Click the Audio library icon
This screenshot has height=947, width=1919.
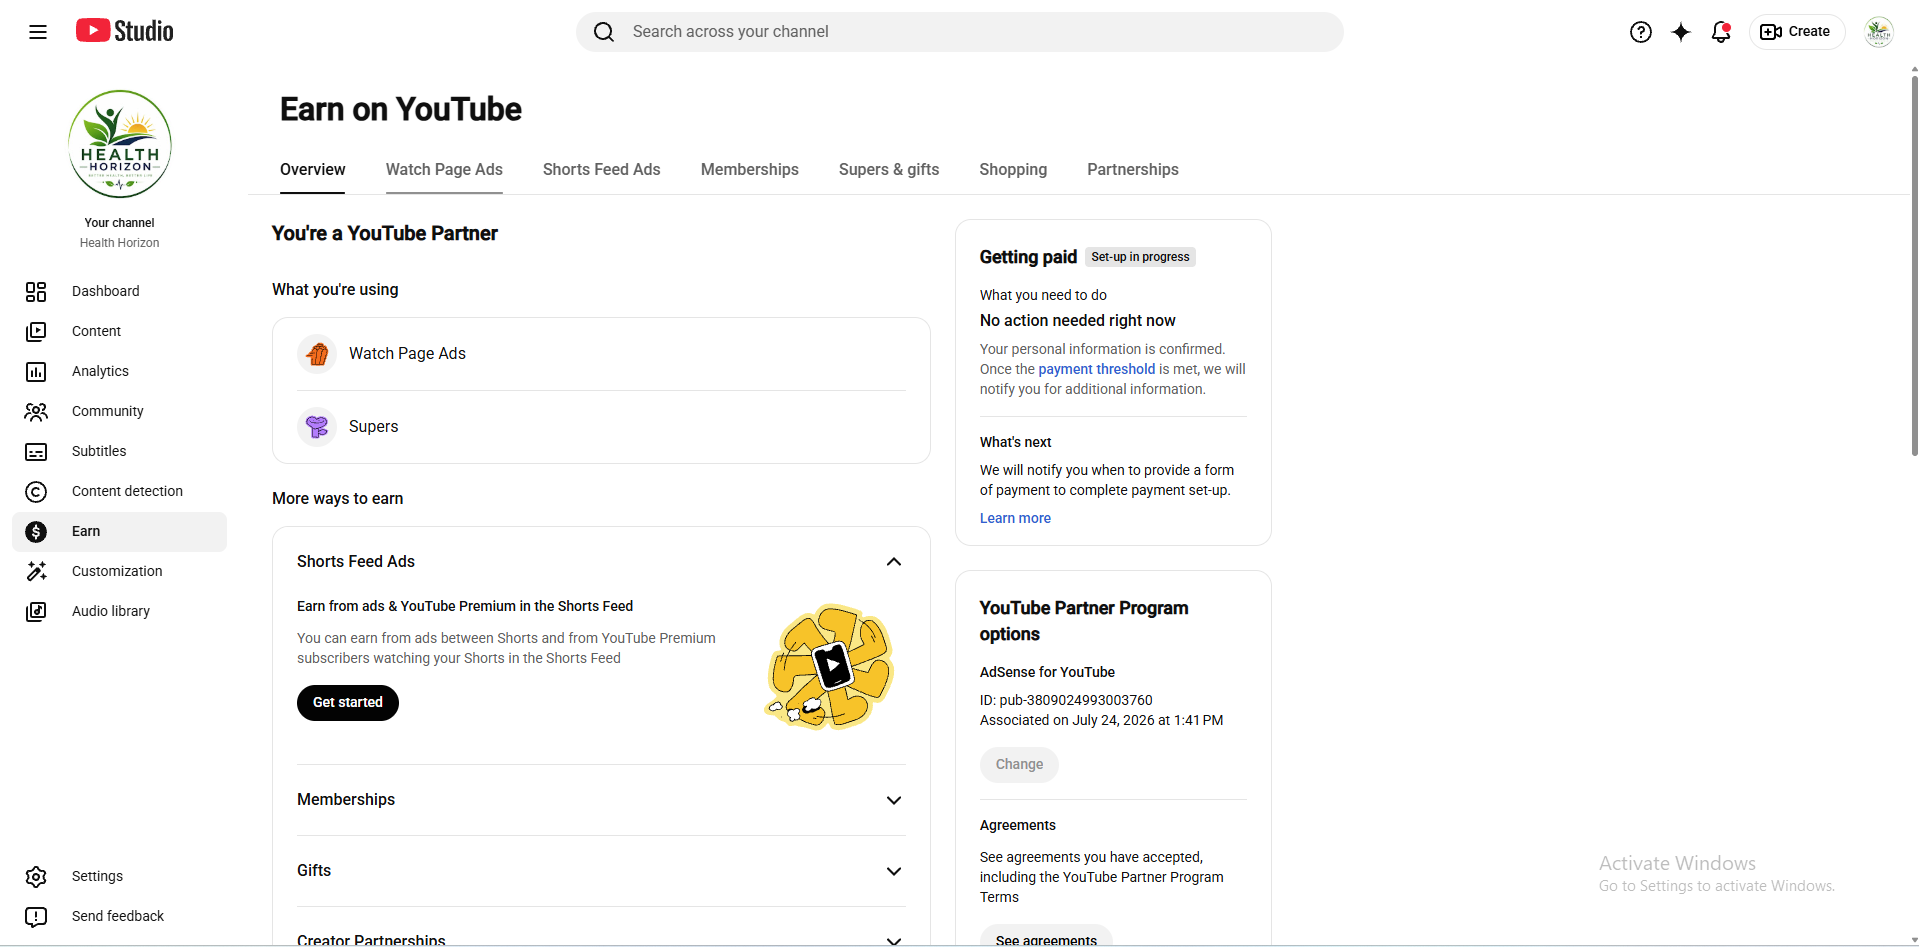coord(36,611)
